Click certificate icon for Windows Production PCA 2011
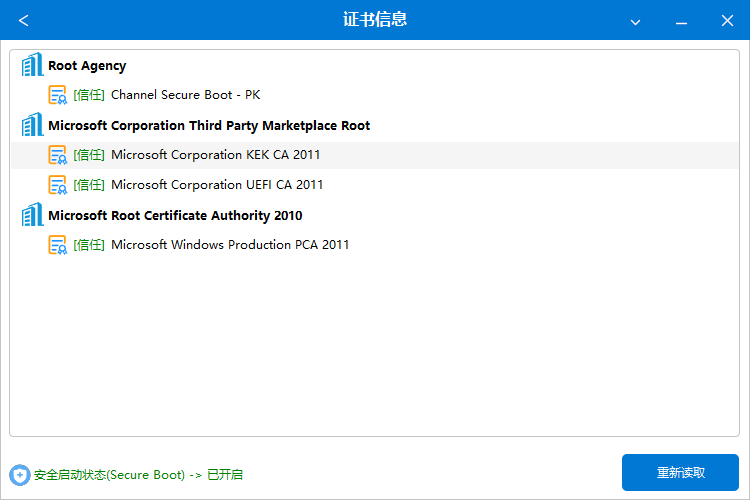The height and width of the screenshot is (500, 750). (x=58, y=245)
